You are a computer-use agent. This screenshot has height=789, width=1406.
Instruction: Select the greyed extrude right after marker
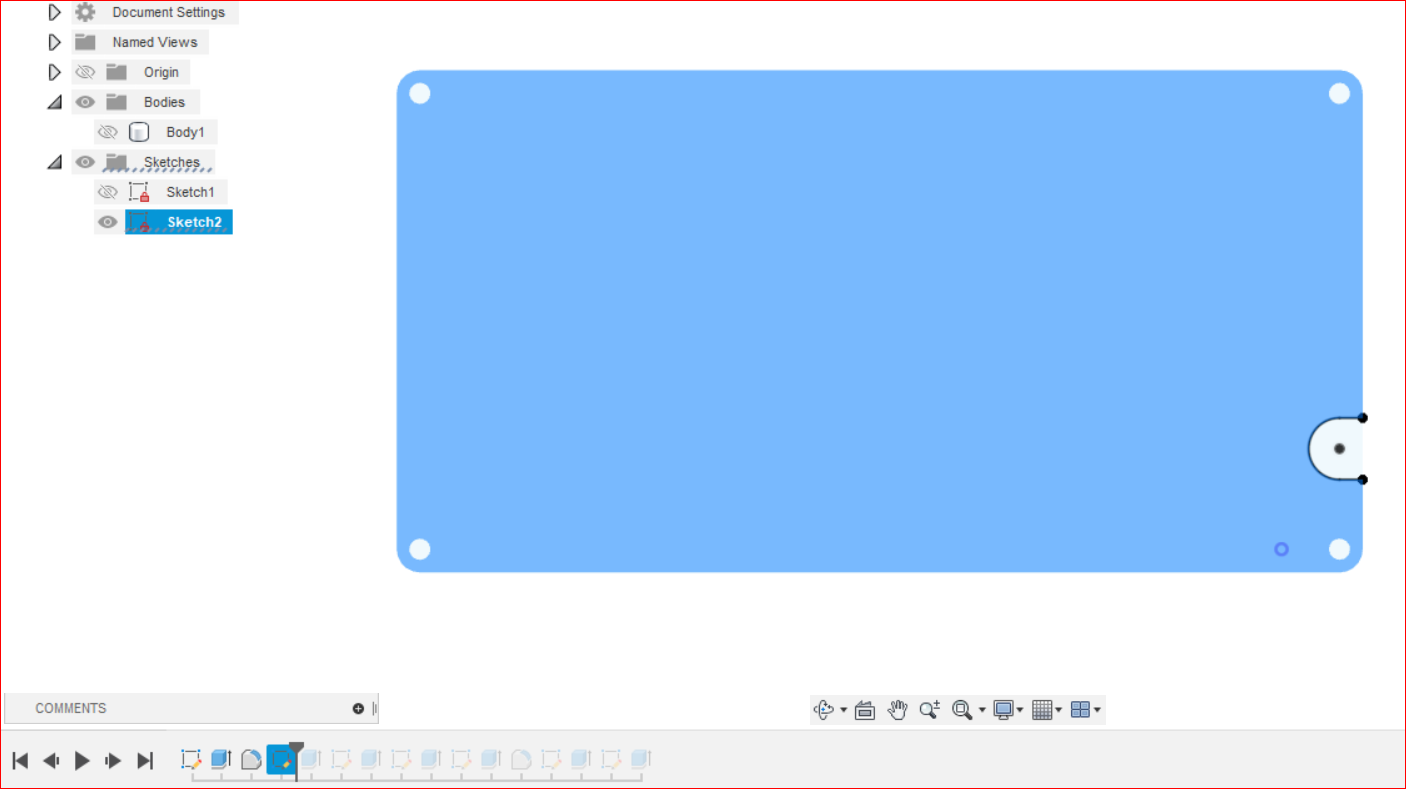311,759
